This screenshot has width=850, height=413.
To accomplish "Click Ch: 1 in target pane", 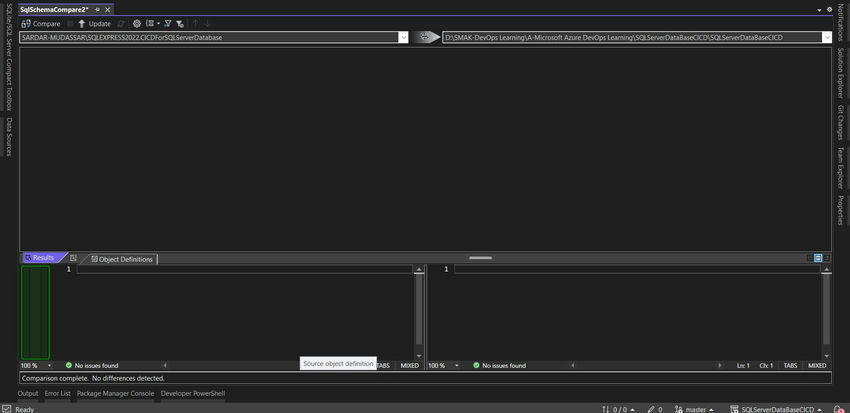I will (767, 365).
